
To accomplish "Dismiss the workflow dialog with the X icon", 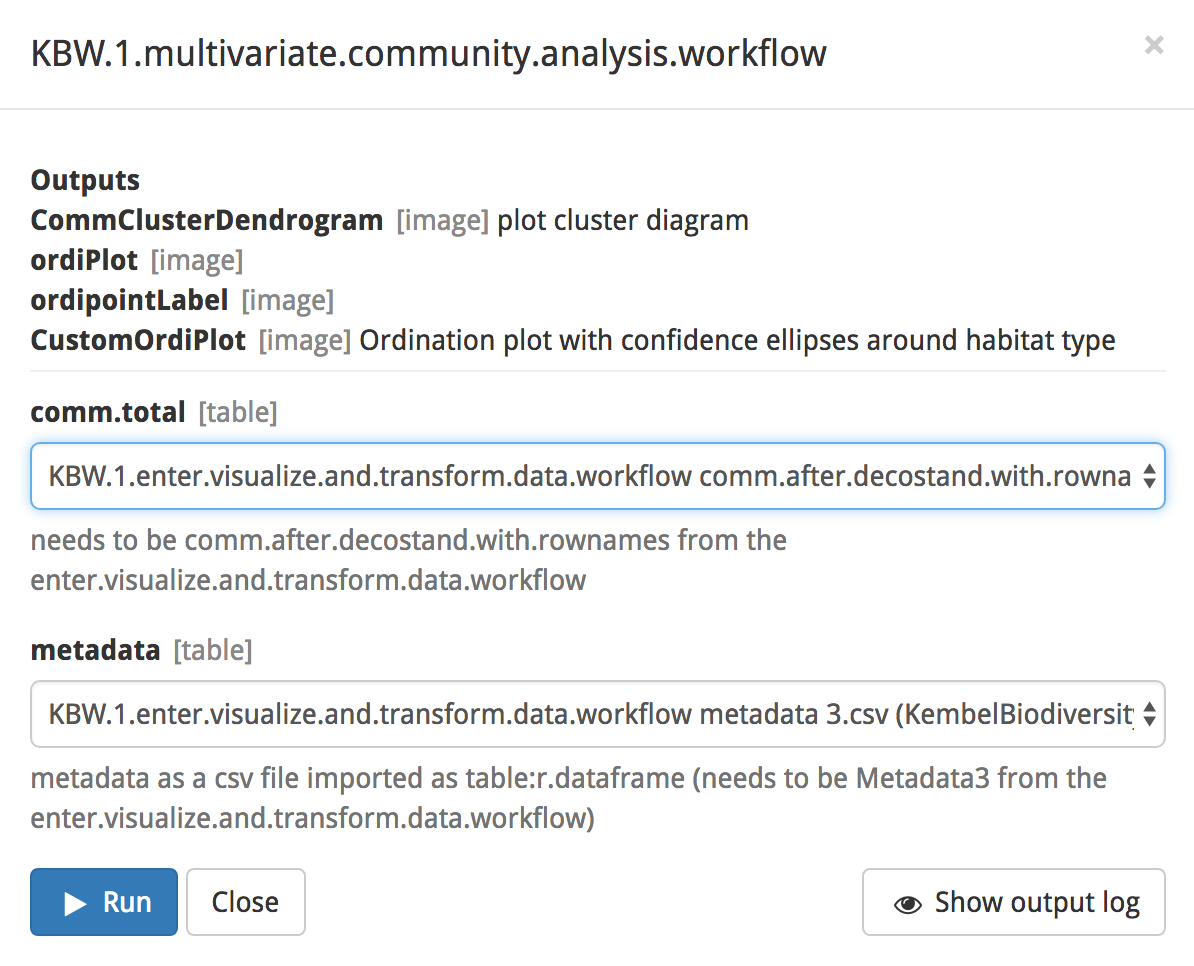I will click(x=1154, y=46).
